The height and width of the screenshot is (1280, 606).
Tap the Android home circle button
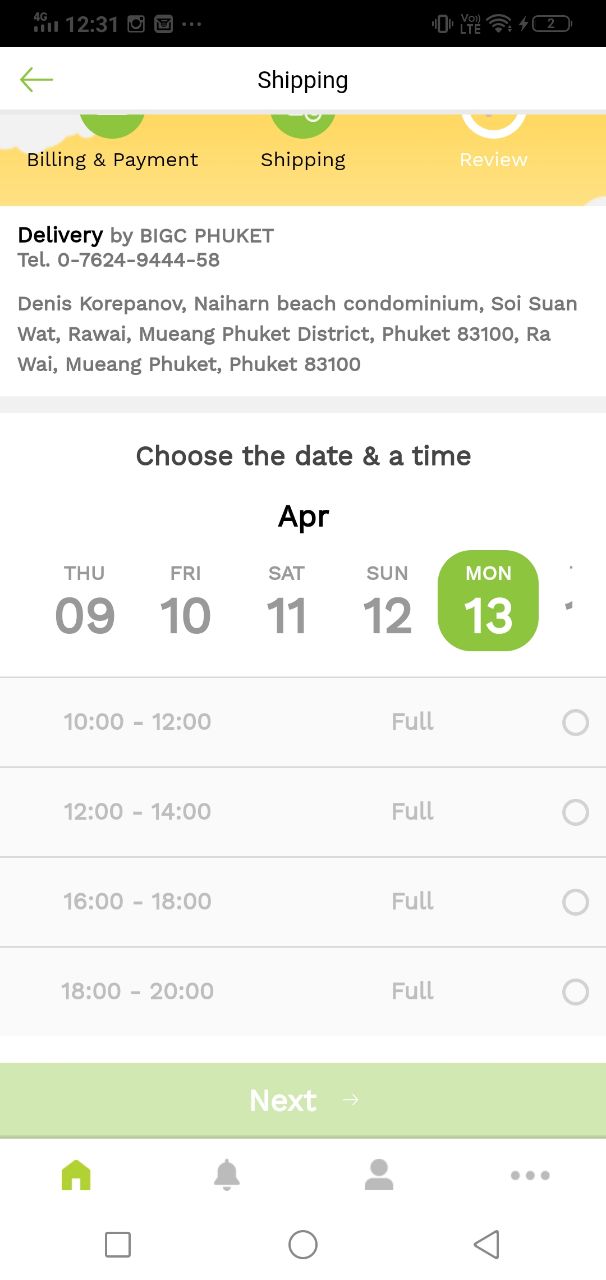point(303,1244)
